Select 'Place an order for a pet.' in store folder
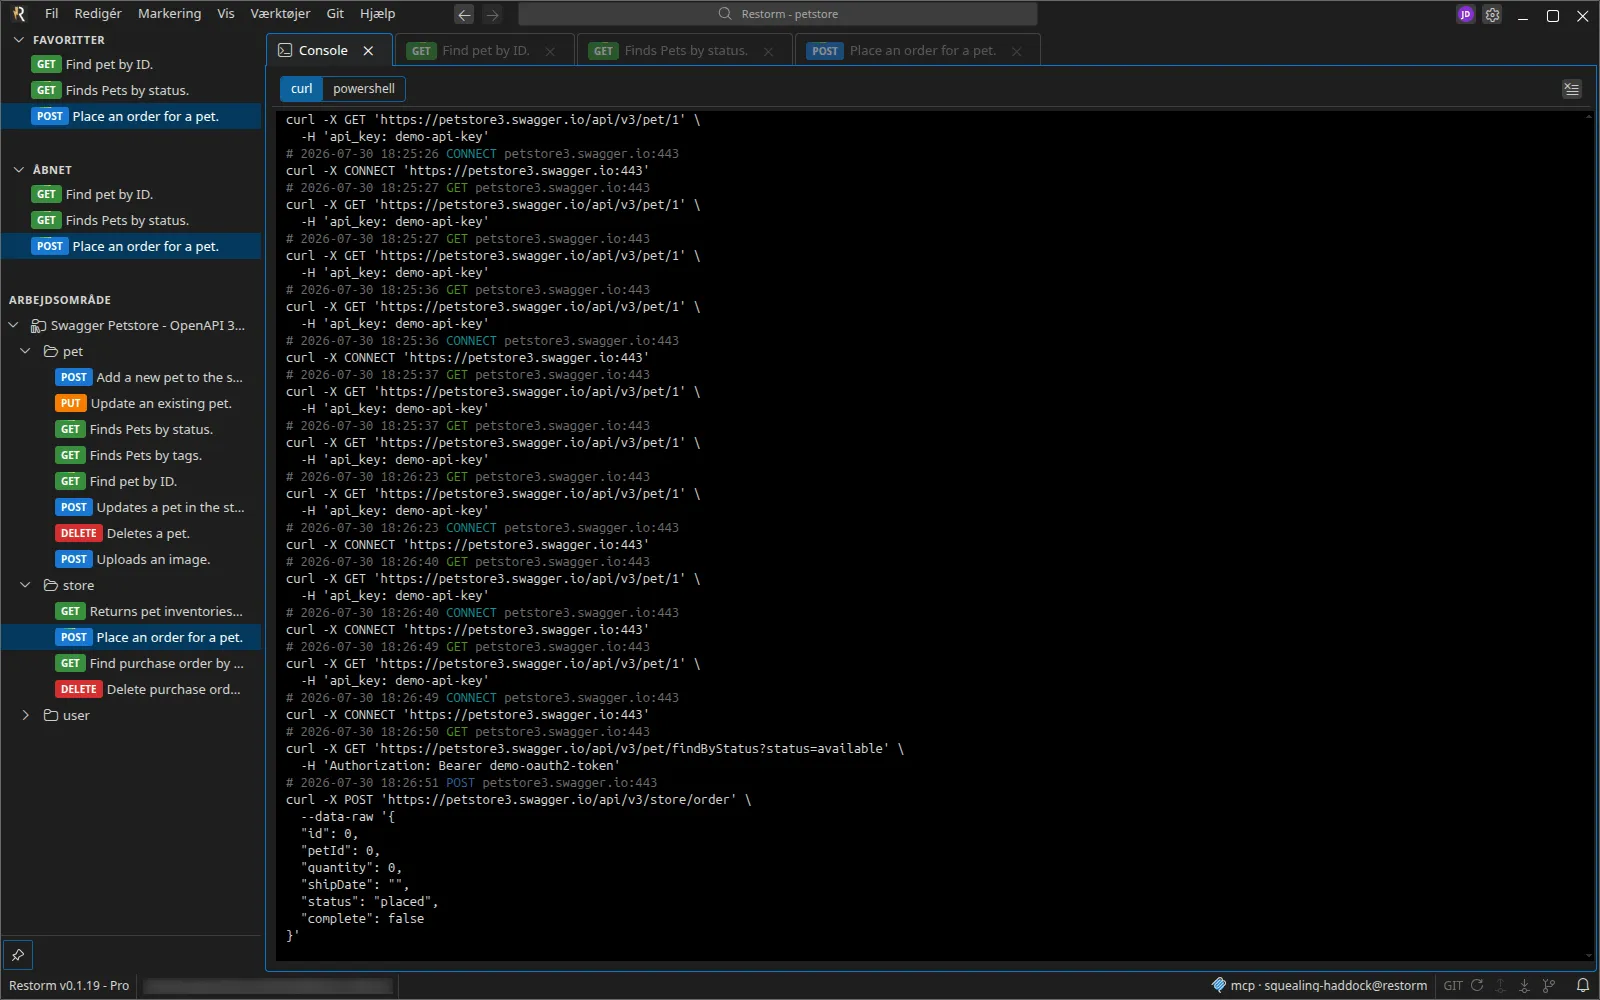This screenshot has width=1600, height=1000. (x=131, y=637)
